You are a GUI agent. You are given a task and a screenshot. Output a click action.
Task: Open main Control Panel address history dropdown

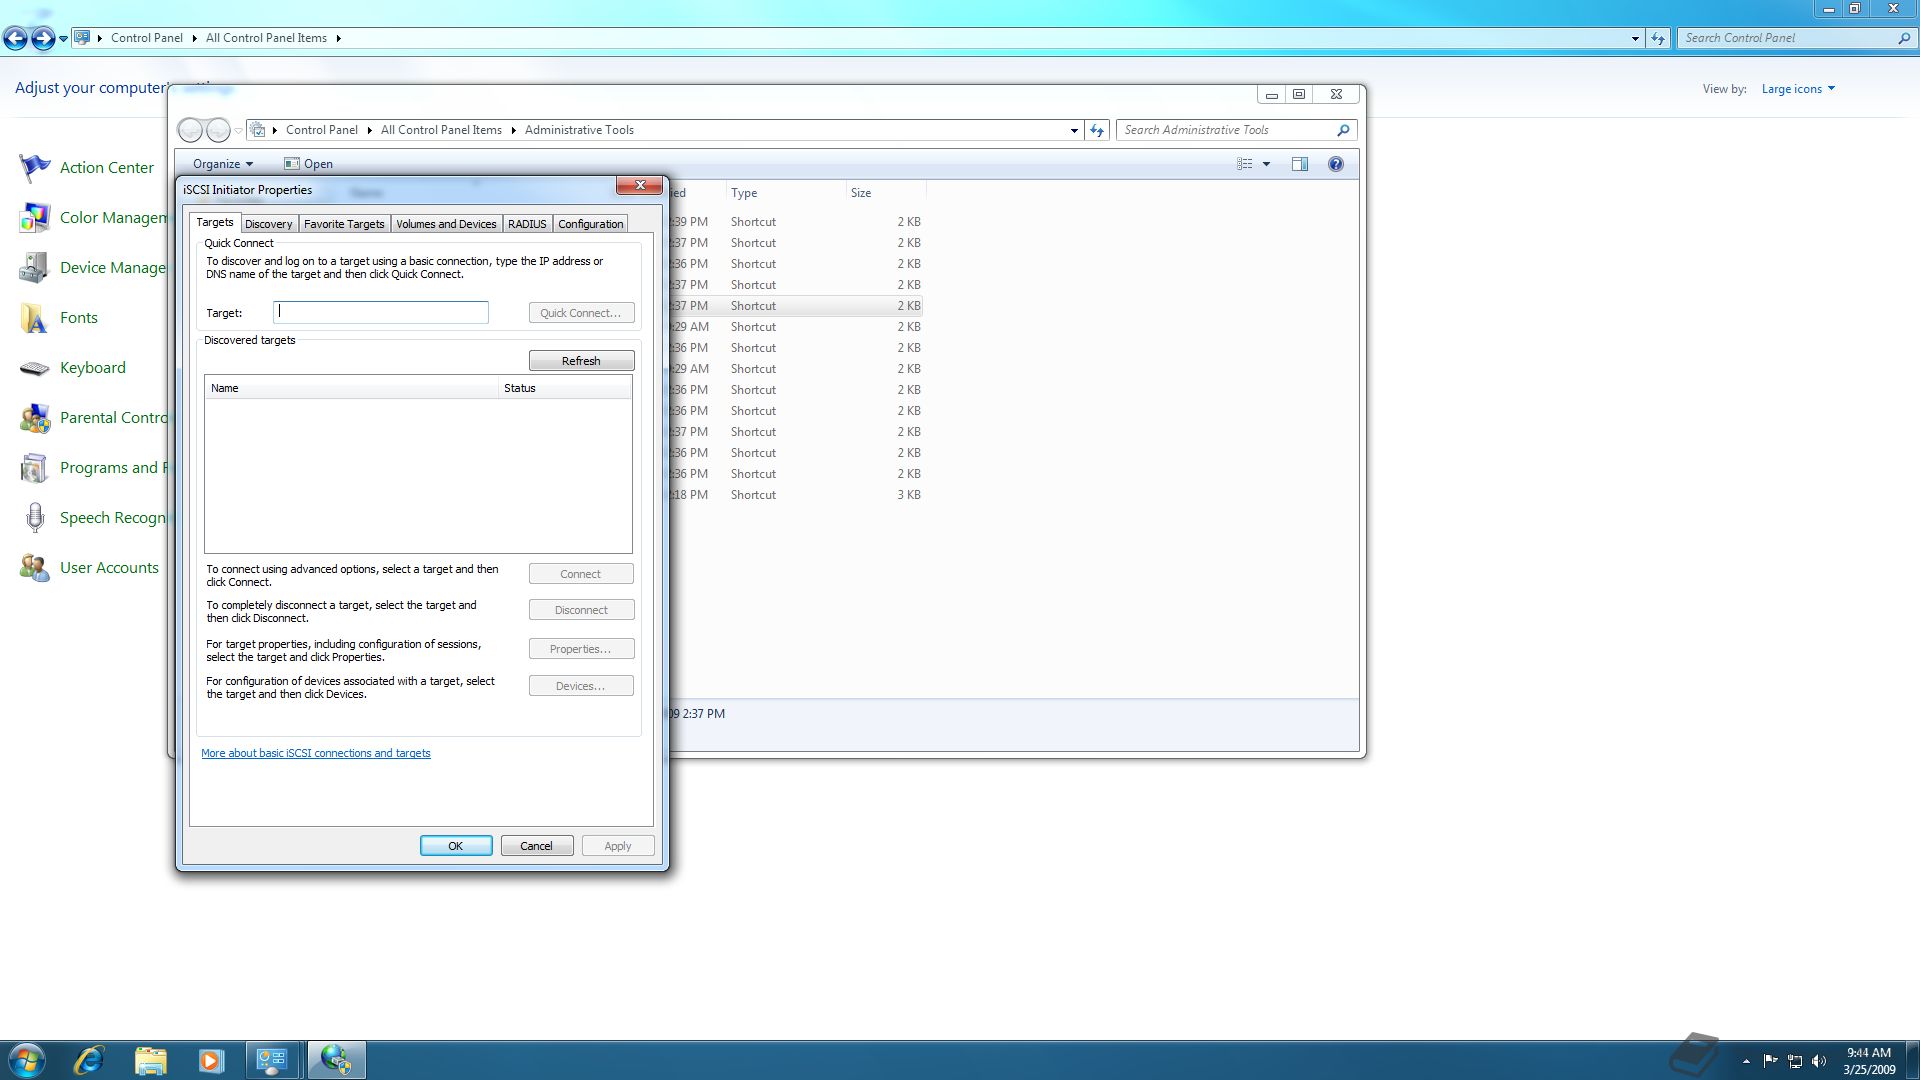[1635, 38]
